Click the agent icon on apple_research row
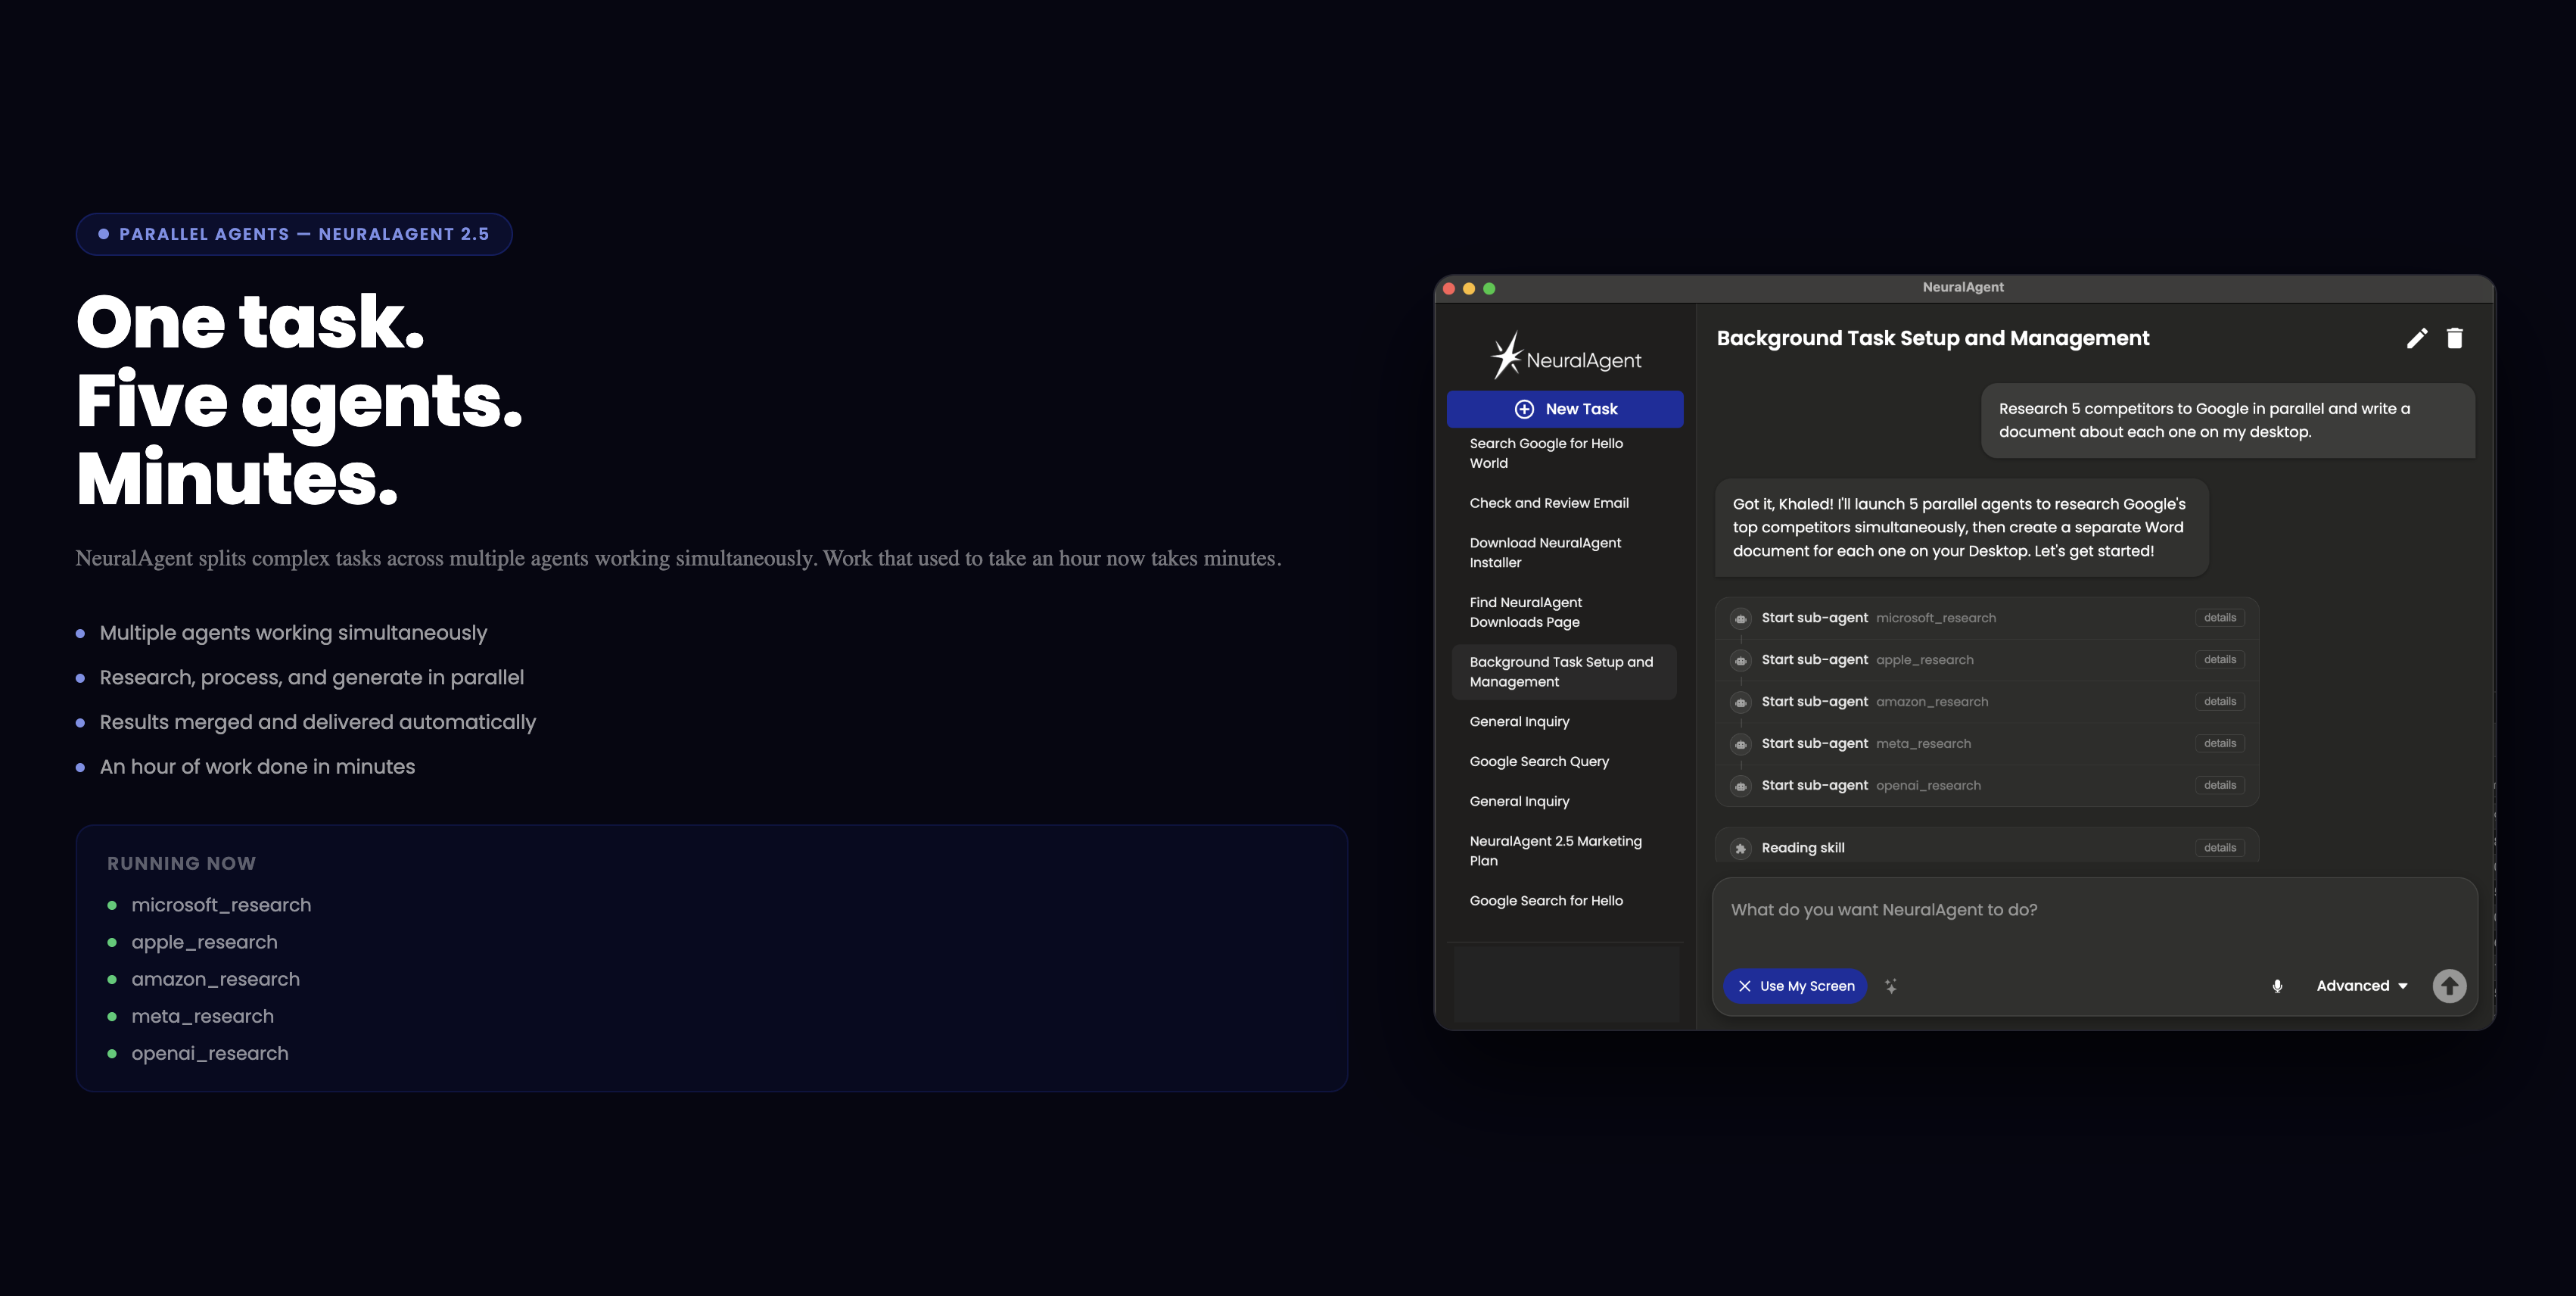The image size is (2576, 1296). click(1741, 660)
